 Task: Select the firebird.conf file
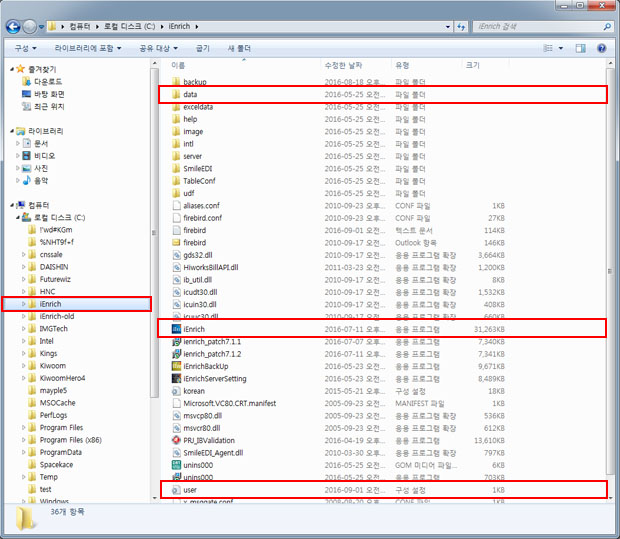click(x=202, y=217)
